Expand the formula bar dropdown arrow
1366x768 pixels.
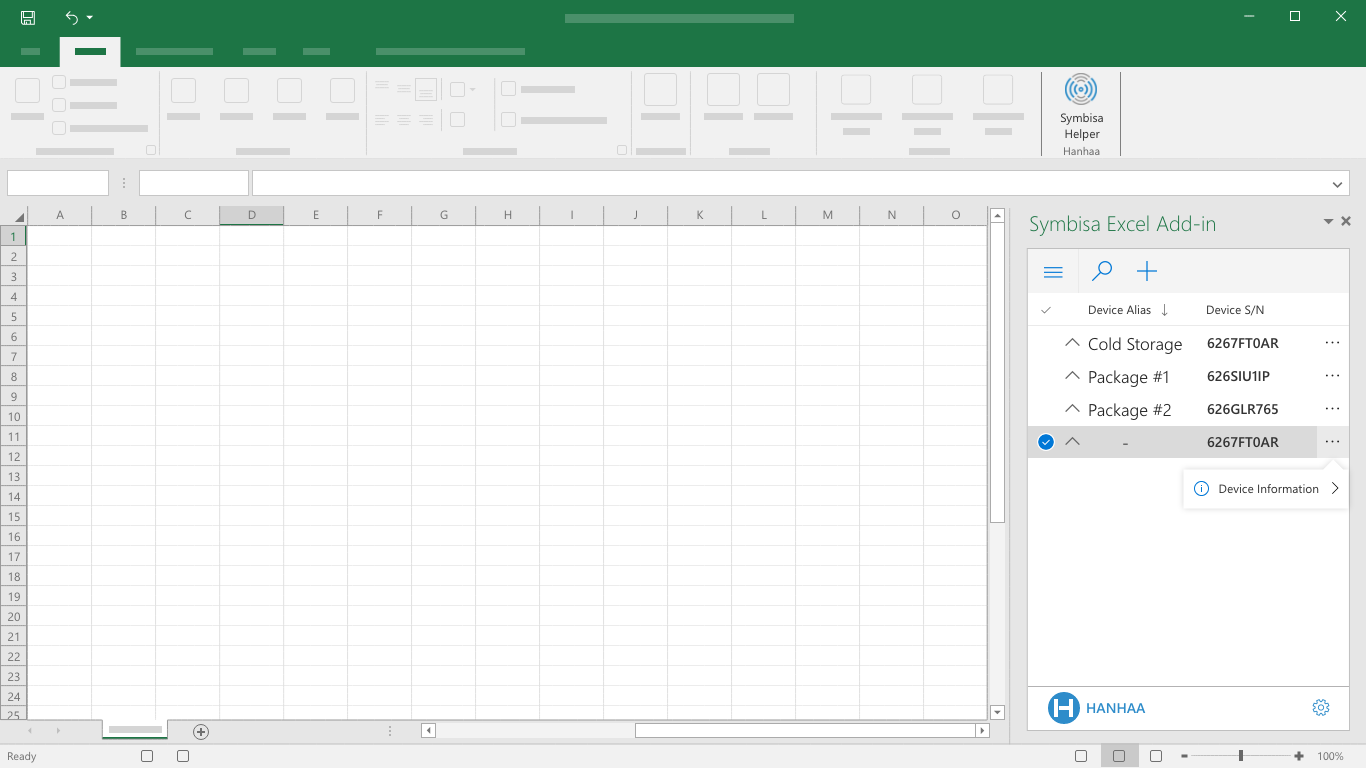coord(1338,184)
